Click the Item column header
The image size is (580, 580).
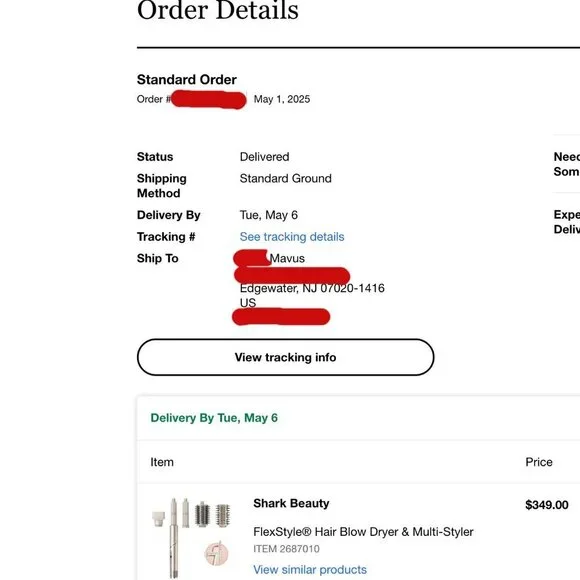tap(162, 462)
